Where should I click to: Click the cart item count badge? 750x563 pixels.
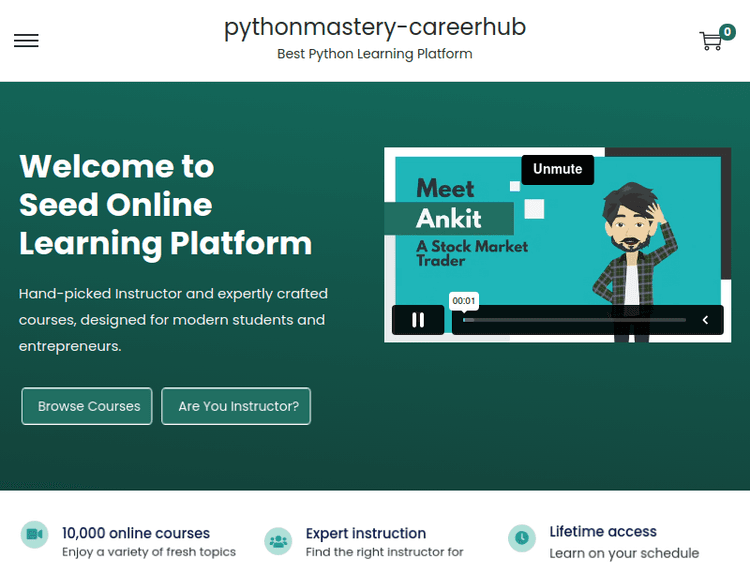(727, 32)
